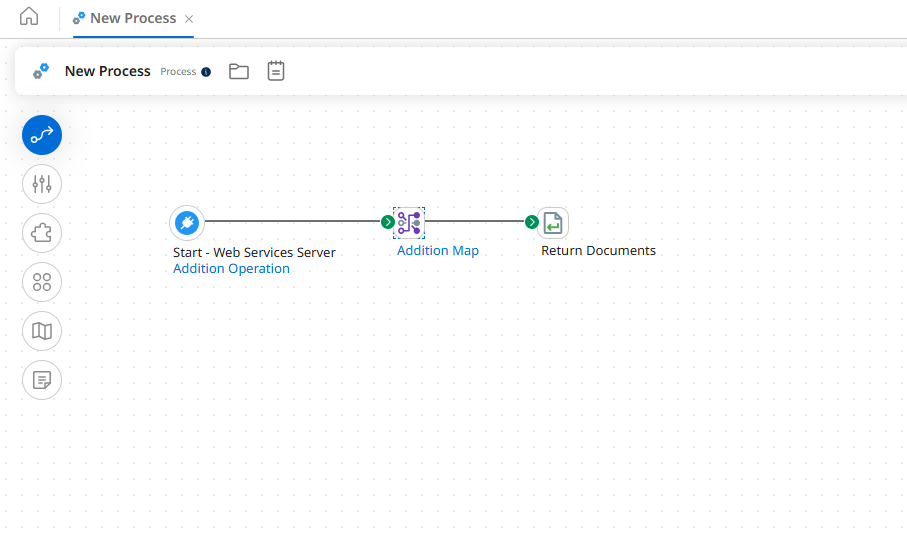Viewport: 907px width, 536px height.
Task: Open the Addition Operation link
Action: (231, 269)
